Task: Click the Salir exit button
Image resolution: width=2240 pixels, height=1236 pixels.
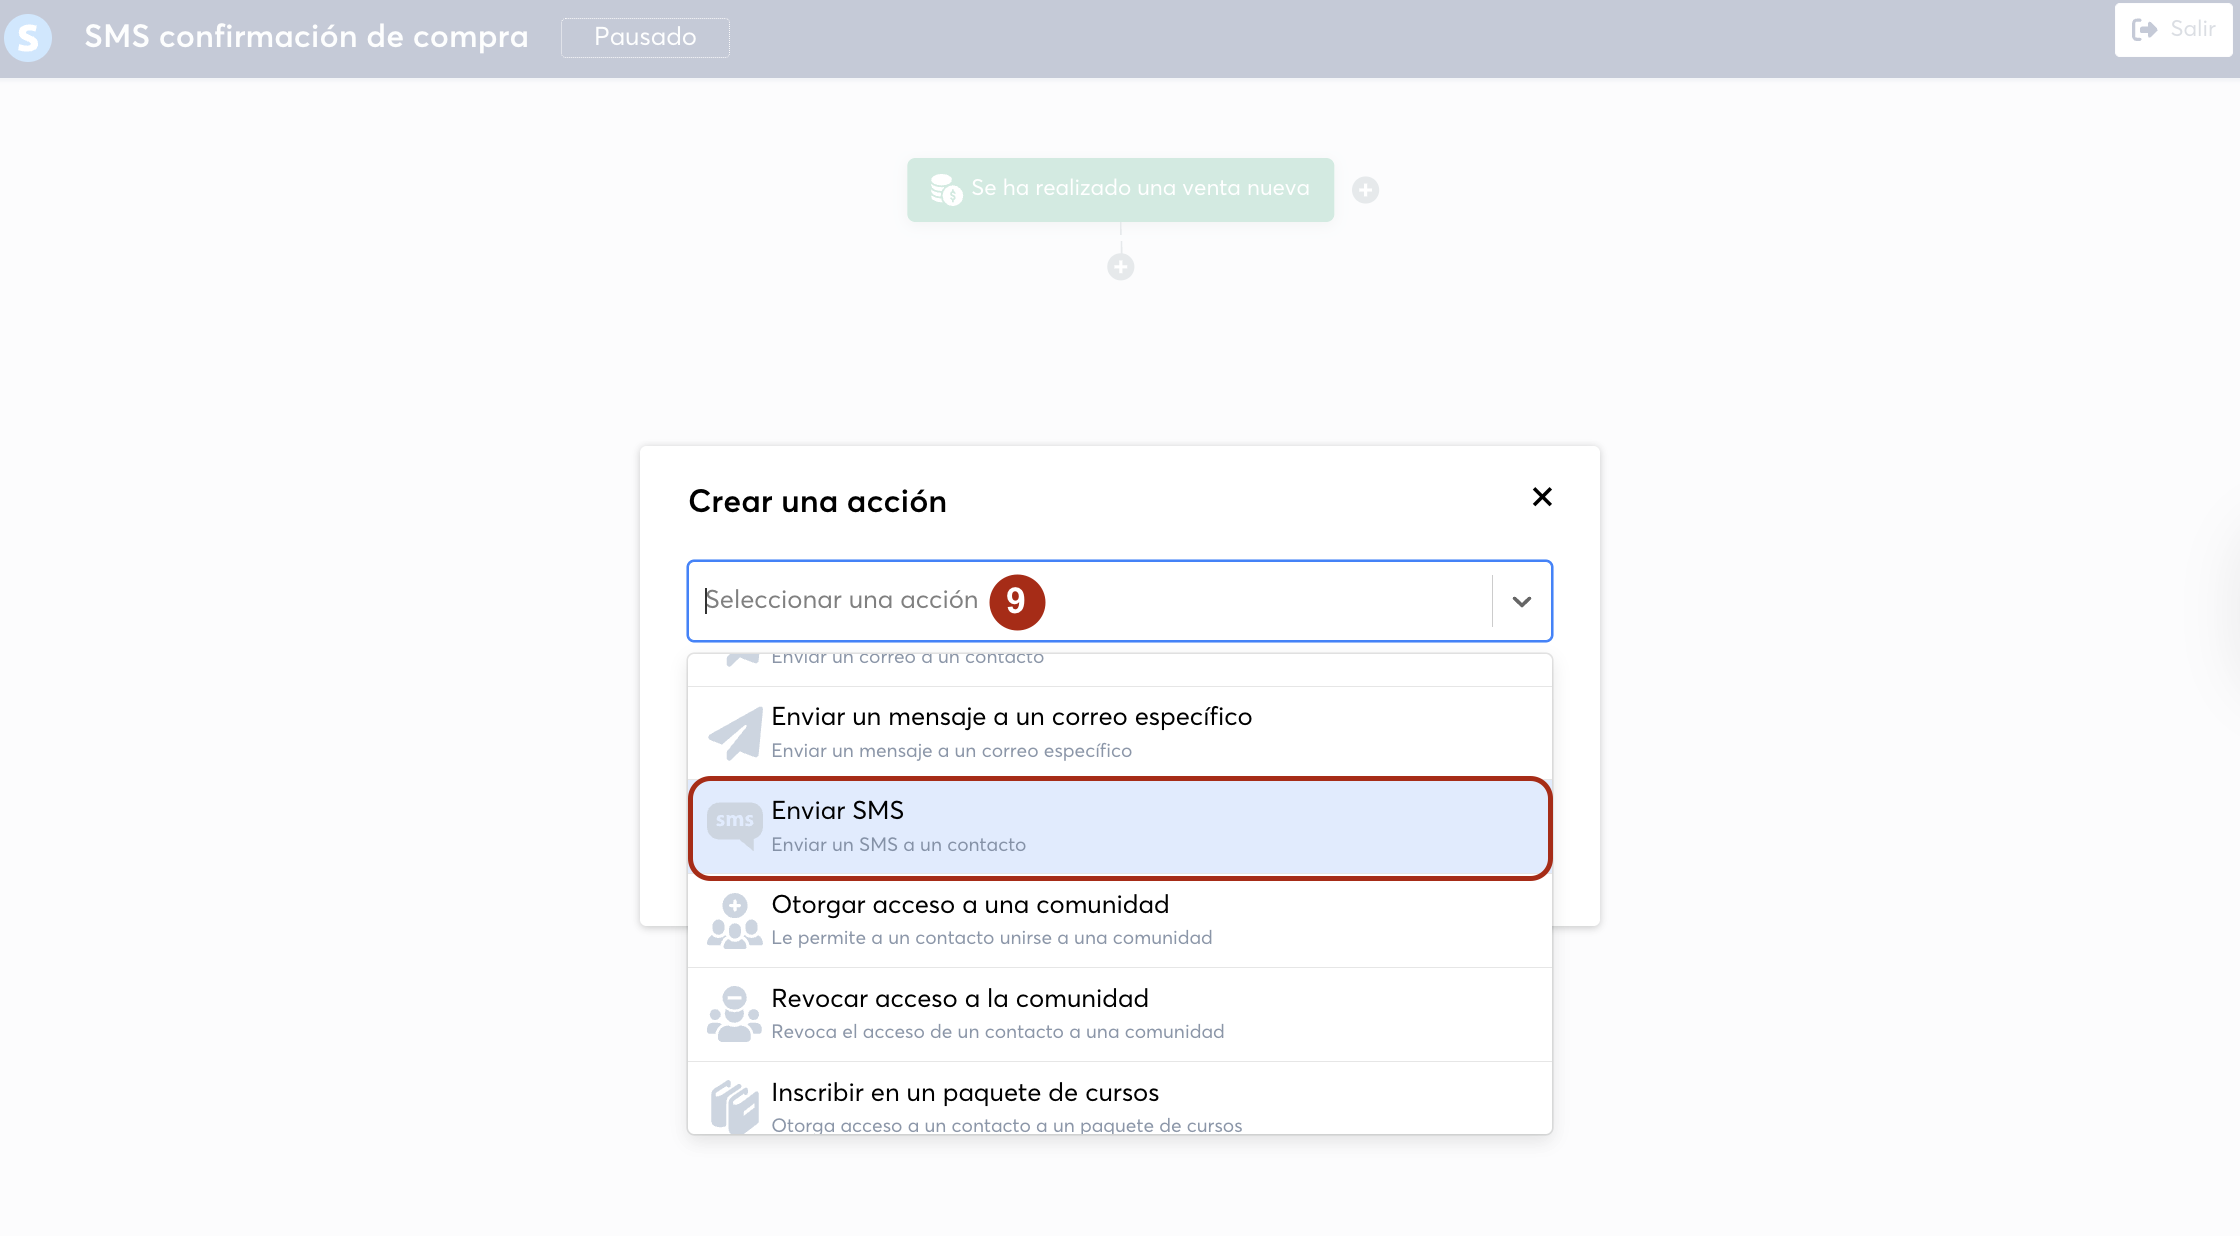Action: (2172, 30)
